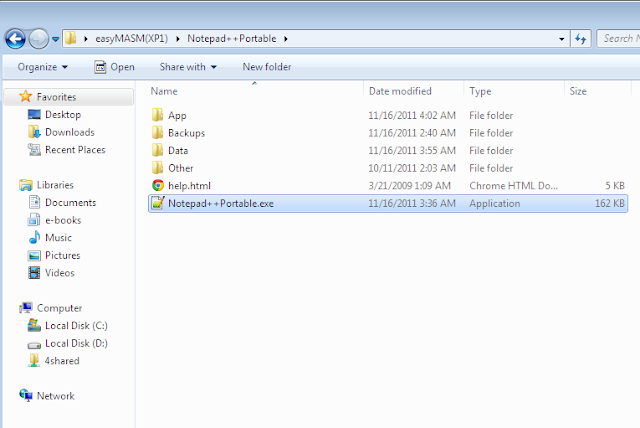Create a New folder from toolbar
The image size is (640, 428).
click(267, 67)
